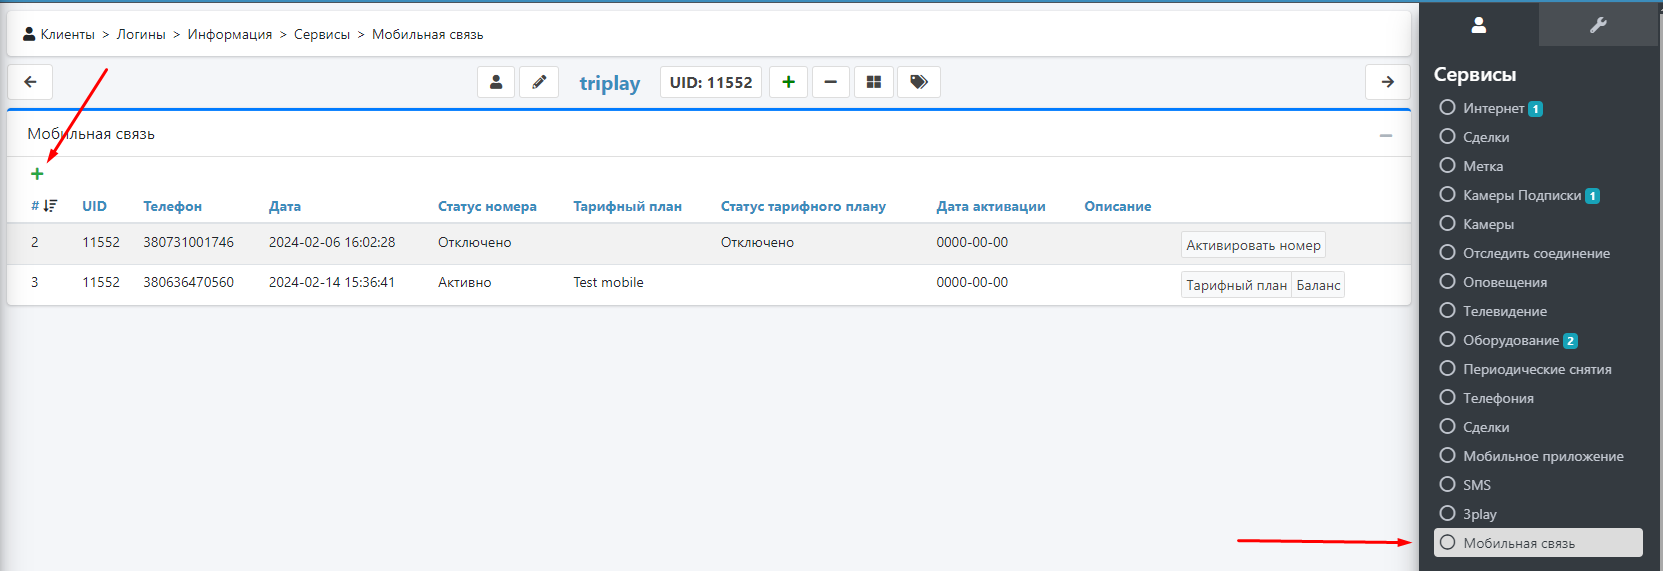Open the Сервисы breadcrumb

point(322,34)
